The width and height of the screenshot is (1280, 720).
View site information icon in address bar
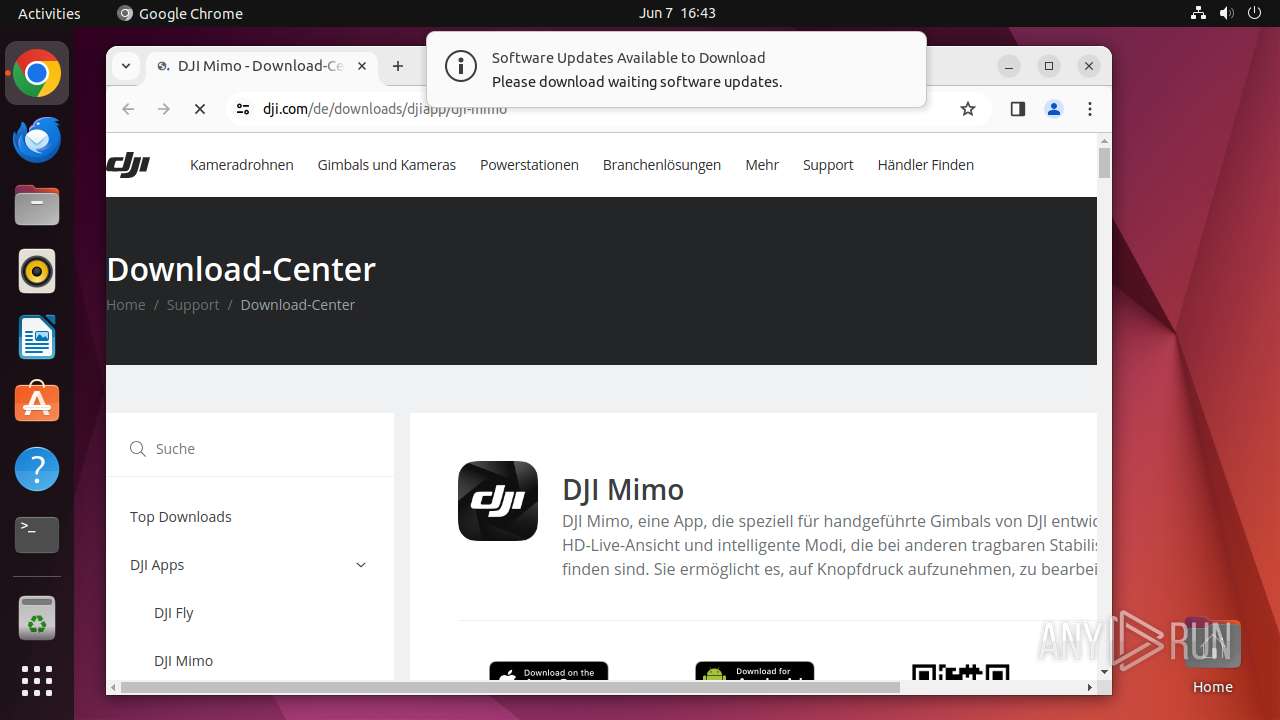click(243, 109)
